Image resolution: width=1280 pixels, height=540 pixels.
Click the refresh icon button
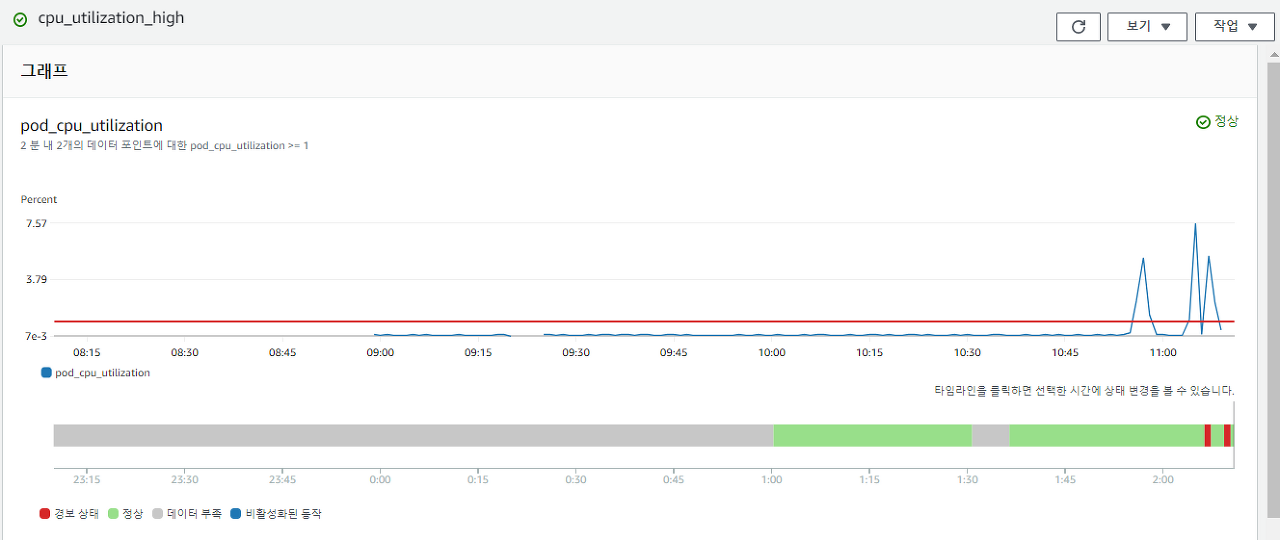1078,27
